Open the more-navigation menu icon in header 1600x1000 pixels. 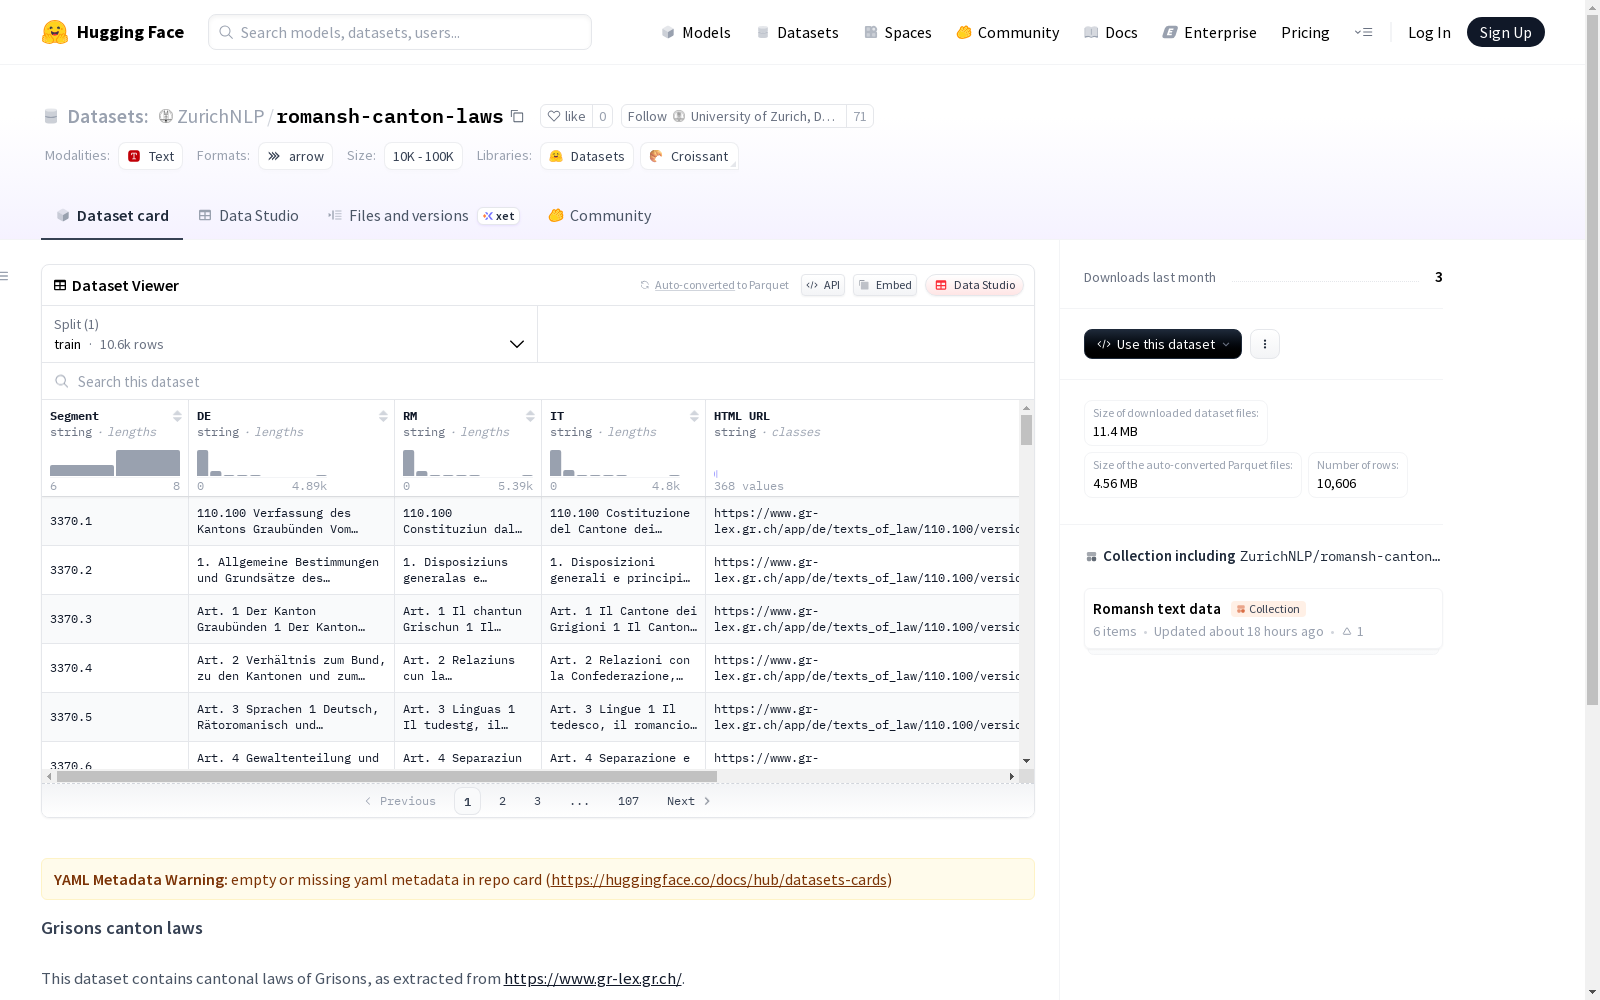pos(1363,32)
